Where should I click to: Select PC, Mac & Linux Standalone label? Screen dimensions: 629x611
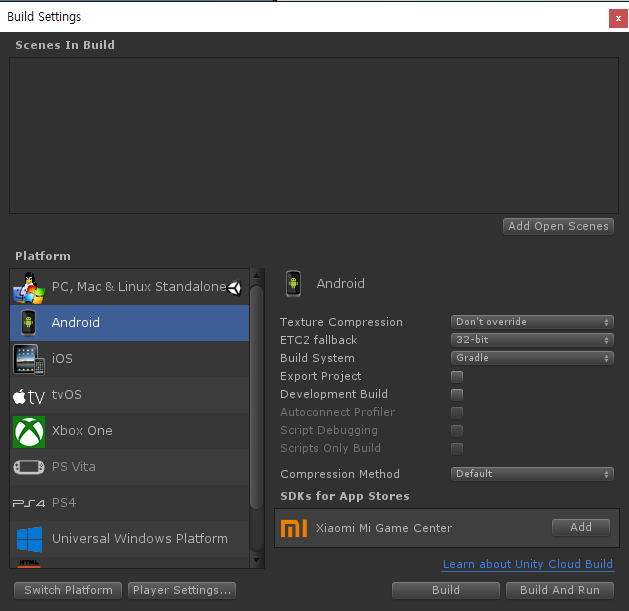(x=139, y=286)
